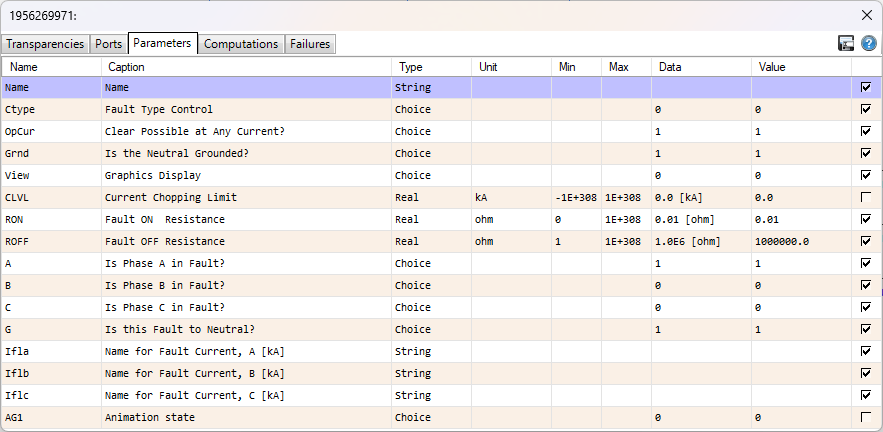
Task: Select the 'Ctype' name cell
Action: pyautogui.click(x=51, y=109)
